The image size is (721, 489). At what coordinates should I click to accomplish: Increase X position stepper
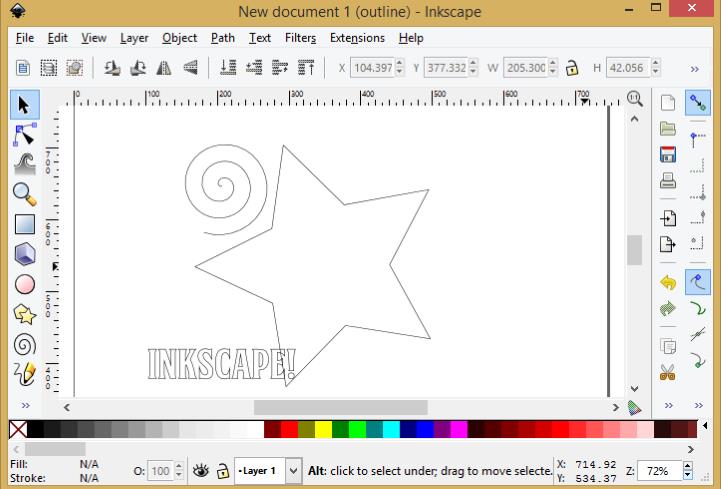[399, 63]
